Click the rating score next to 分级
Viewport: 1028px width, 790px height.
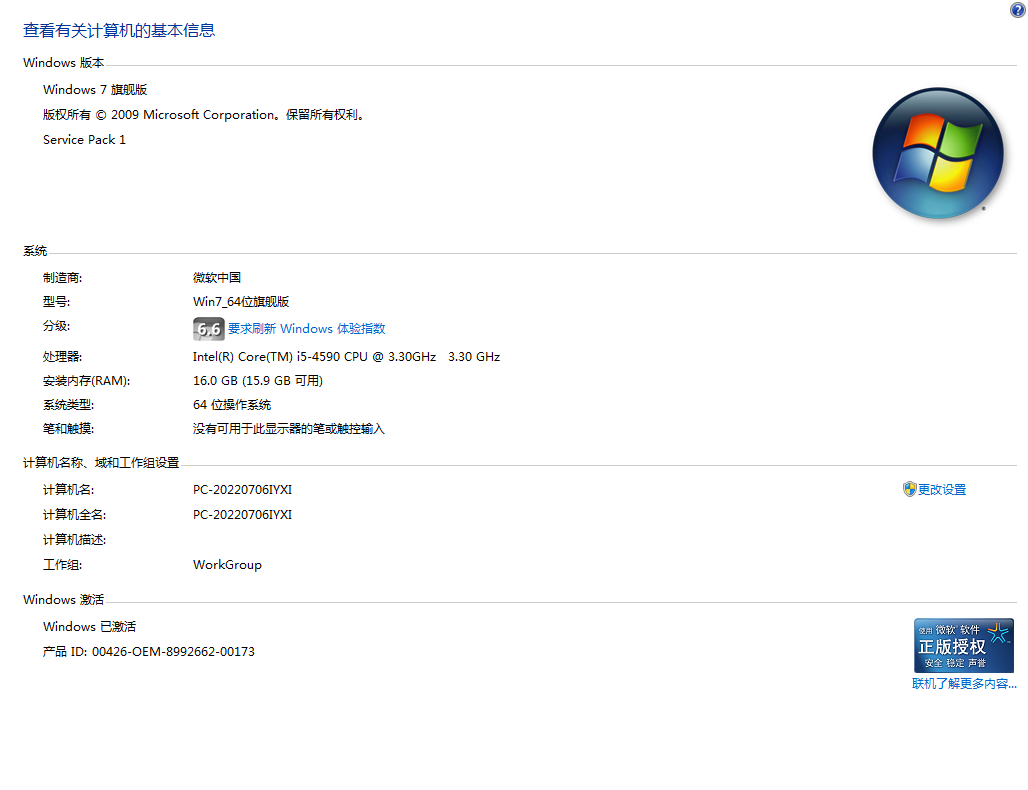208,328
